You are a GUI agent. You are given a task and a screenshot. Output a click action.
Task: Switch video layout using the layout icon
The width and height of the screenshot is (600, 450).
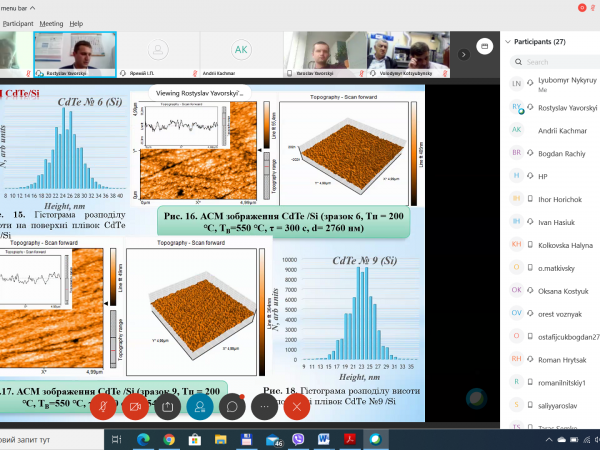483,44
